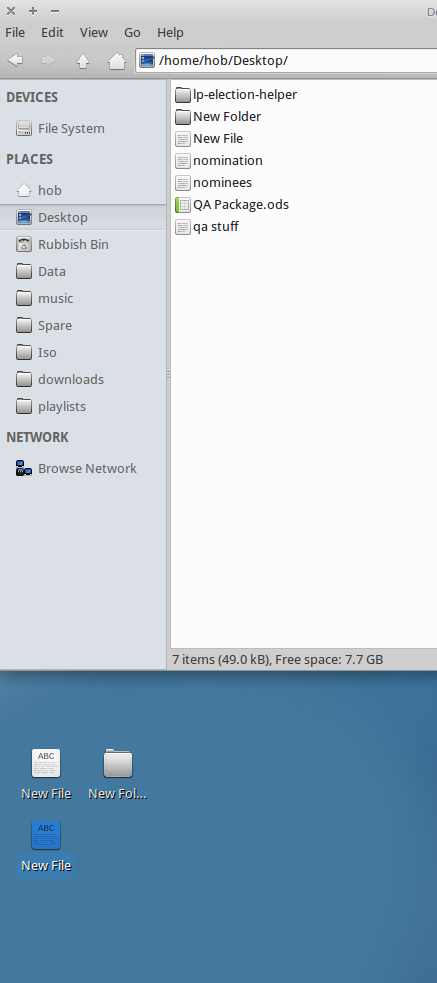Open the Edit menu
The height and width of the screenshot is (983, 437).
[52, 33]
